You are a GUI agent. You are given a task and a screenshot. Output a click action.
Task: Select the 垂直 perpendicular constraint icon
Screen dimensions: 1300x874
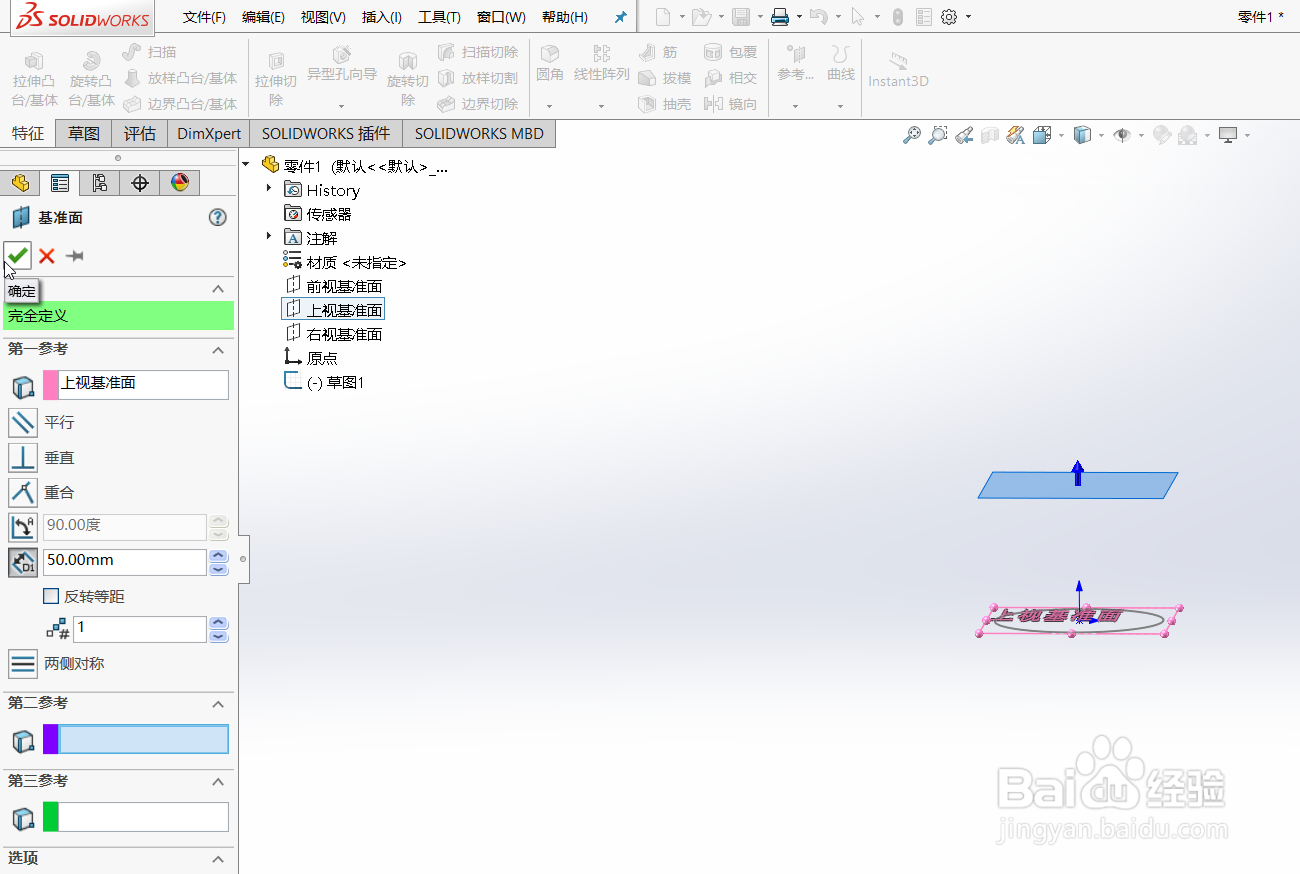tap(23, 457)
